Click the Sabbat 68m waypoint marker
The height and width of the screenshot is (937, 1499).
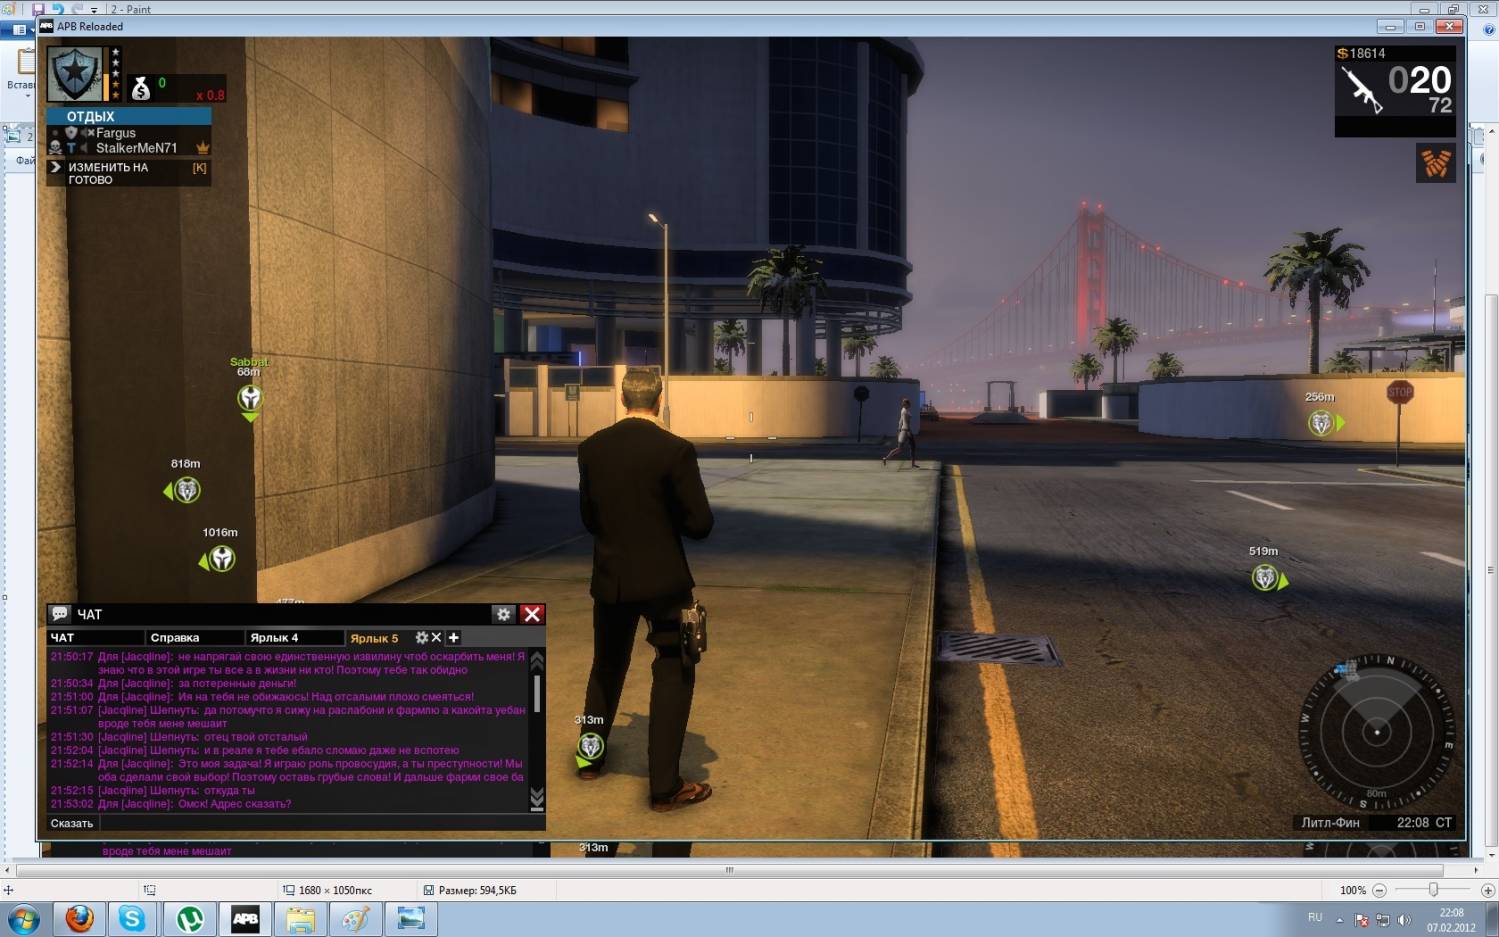pos(250,398)
